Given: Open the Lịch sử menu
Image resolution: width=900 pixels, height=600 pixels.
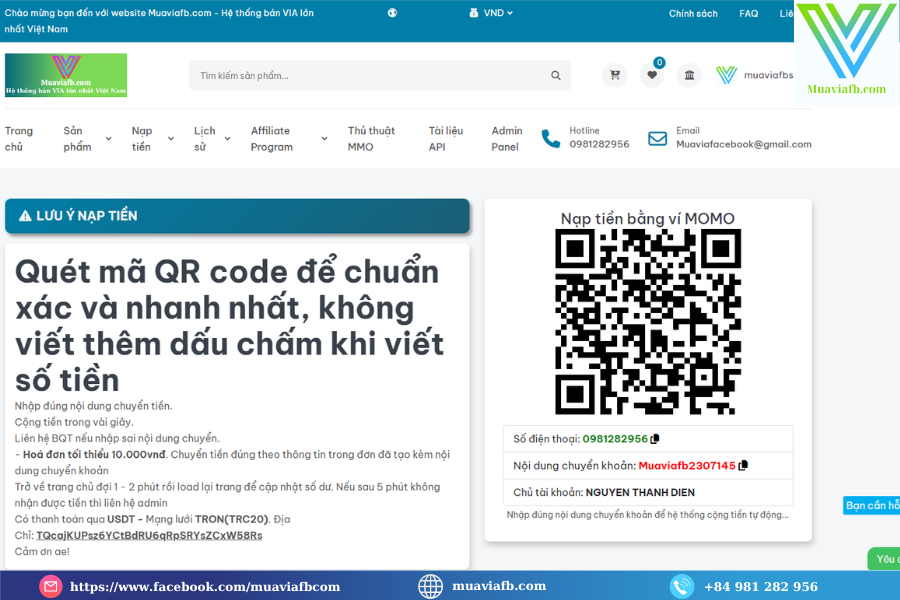Looking at the screenshot, I should [204, 139].
